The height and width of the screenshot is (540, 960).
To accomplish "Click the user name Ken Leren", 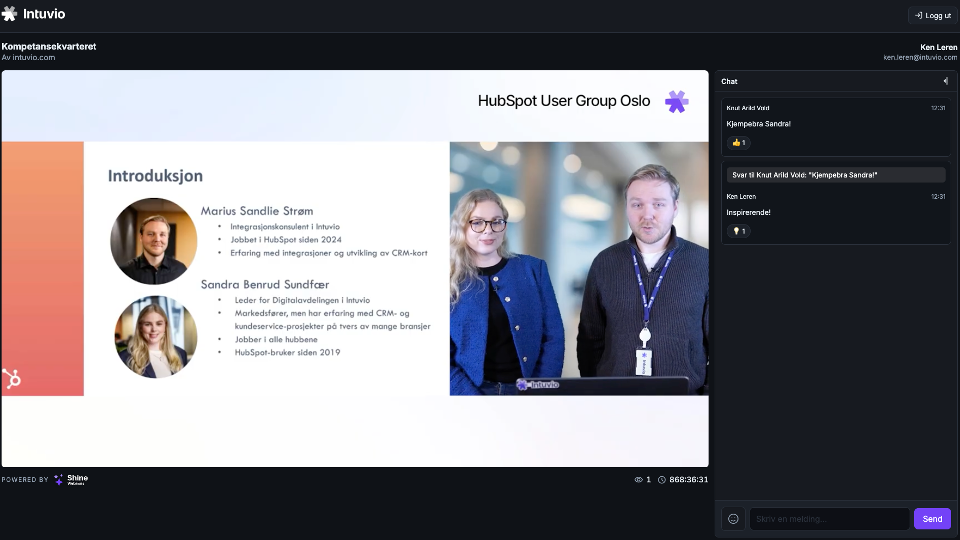I will 939,47.
